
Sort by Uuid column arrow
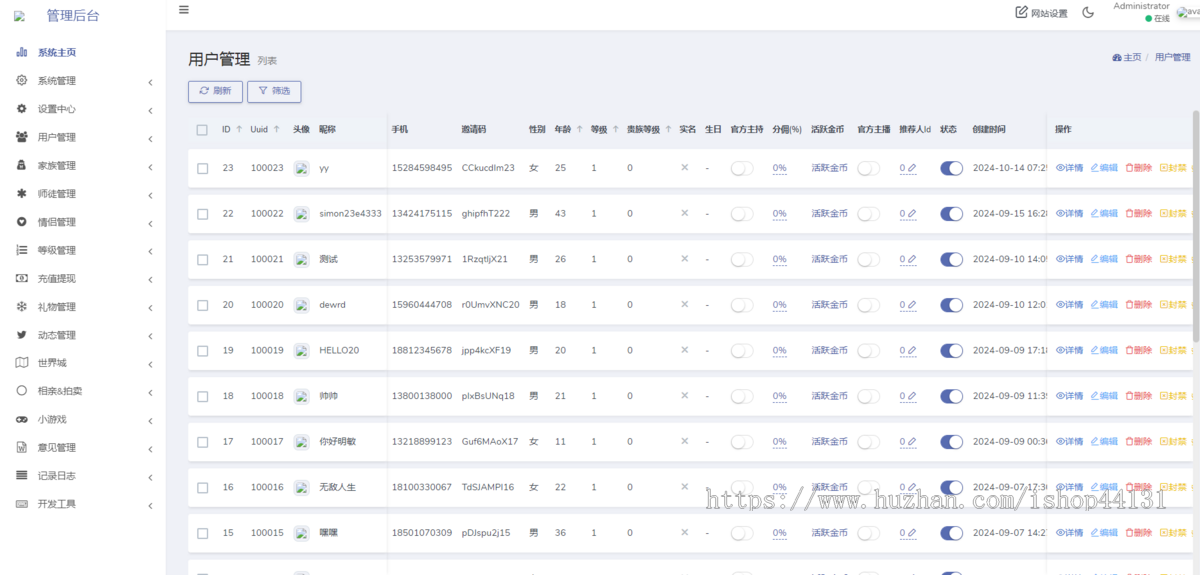click(x=276, y=130)
